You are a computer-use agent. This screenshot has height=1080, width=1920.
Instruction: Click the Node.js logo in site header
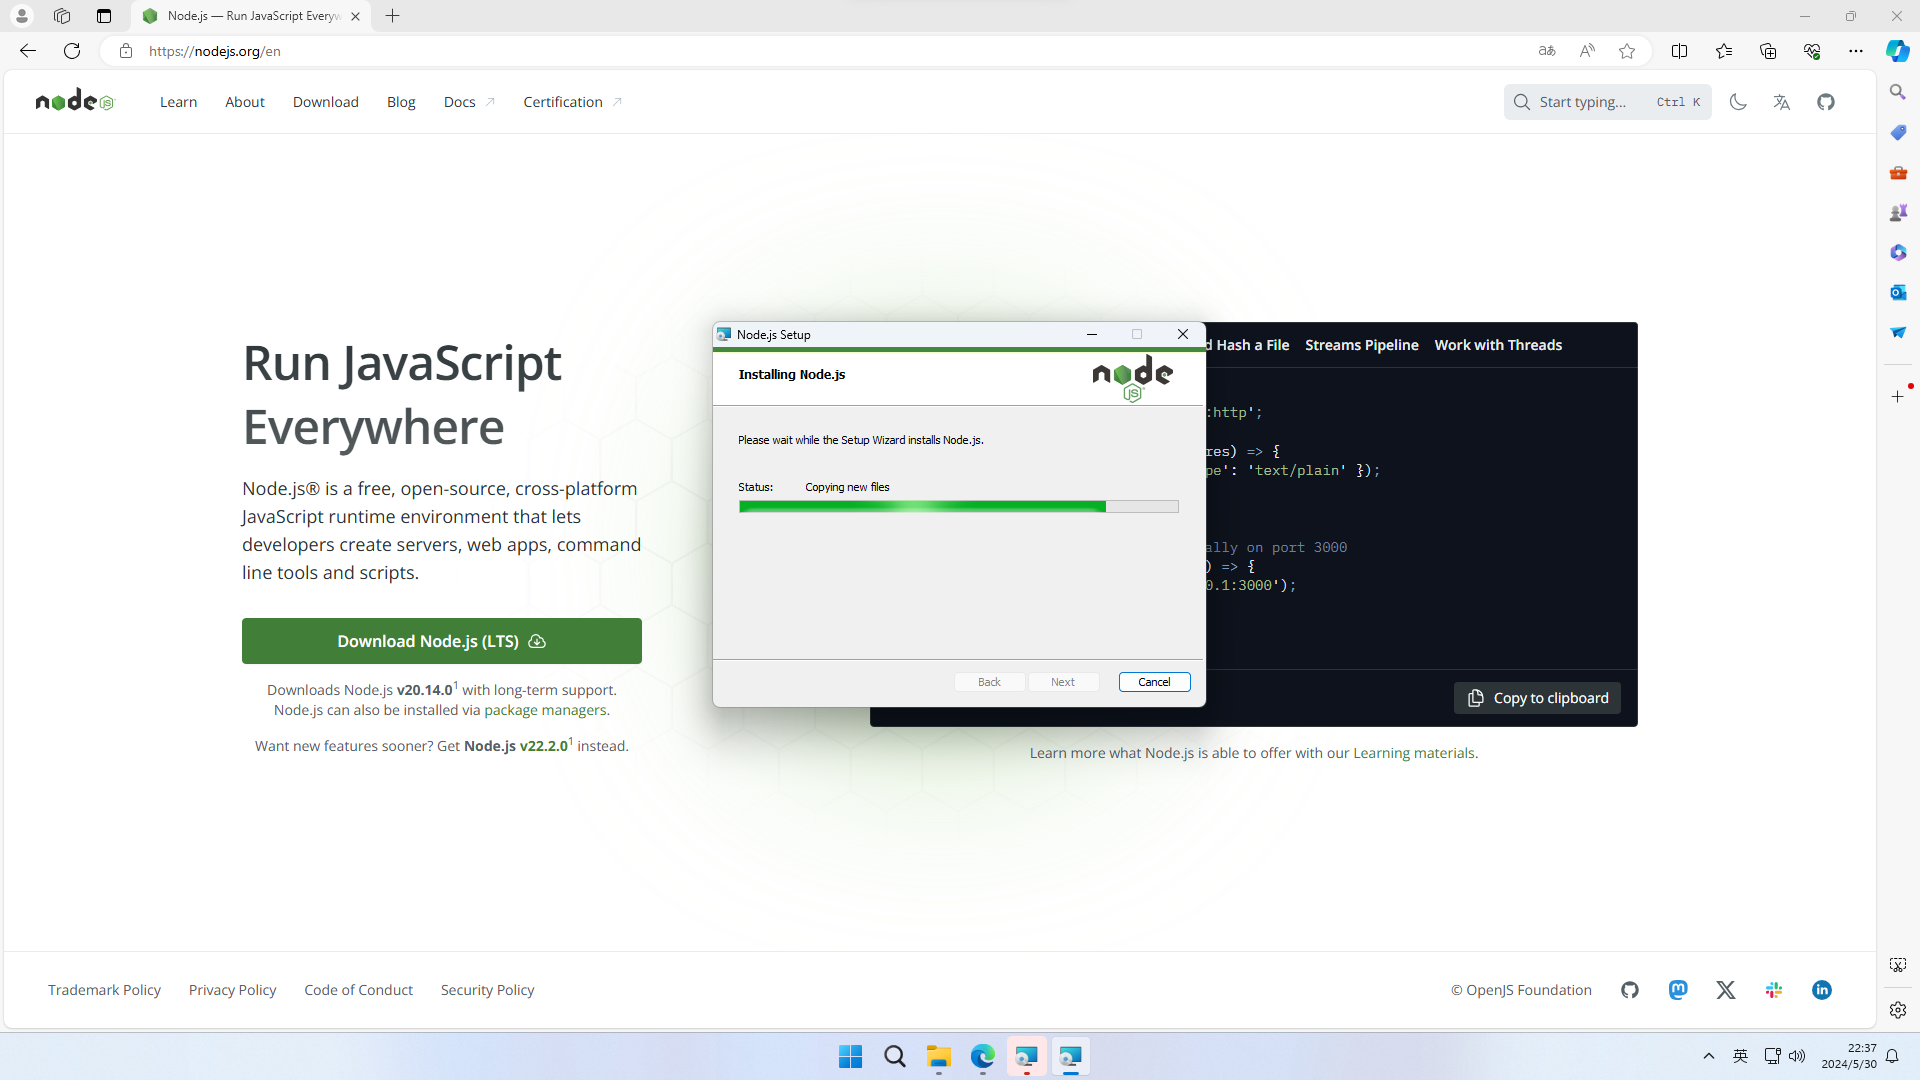pos(75,101)
